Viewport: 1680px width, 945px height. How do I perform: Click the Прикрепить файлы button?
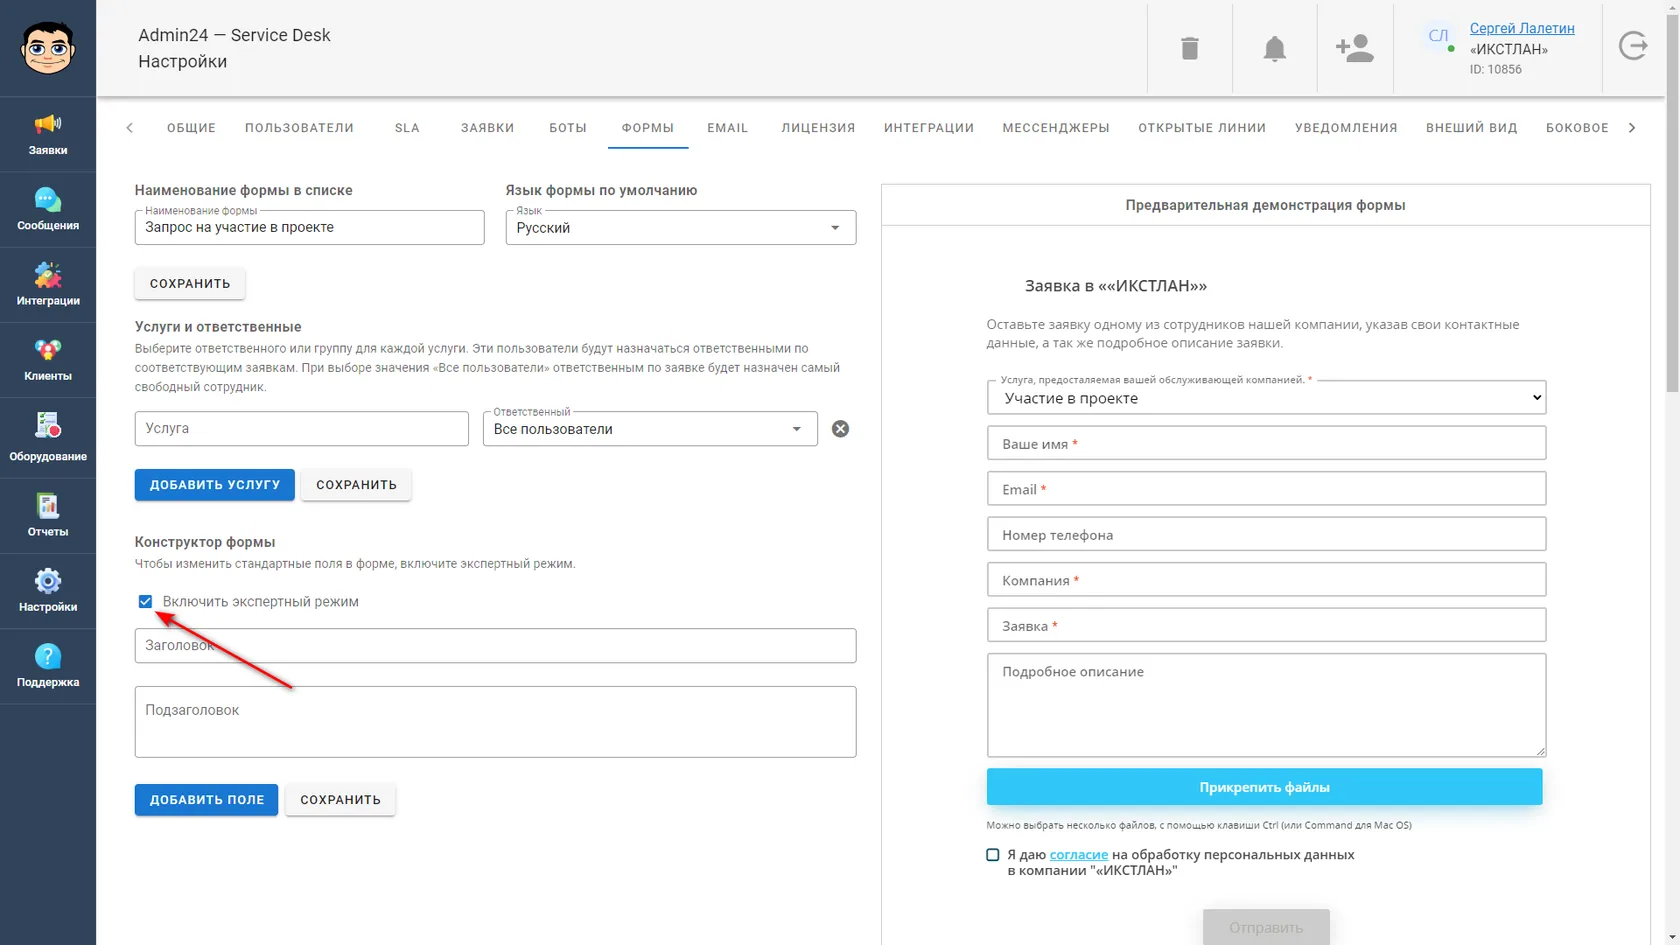pyautogui.click(x=1265, y=787)
